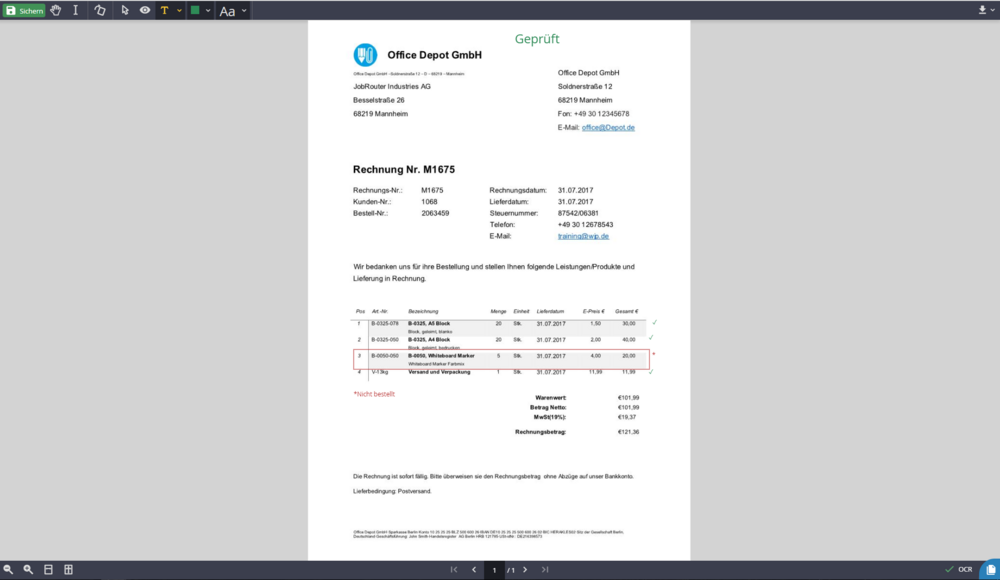The image size is (1000, 580).
Task: Click the recipient JobRouter Industries AG
Action: point(392,86)
